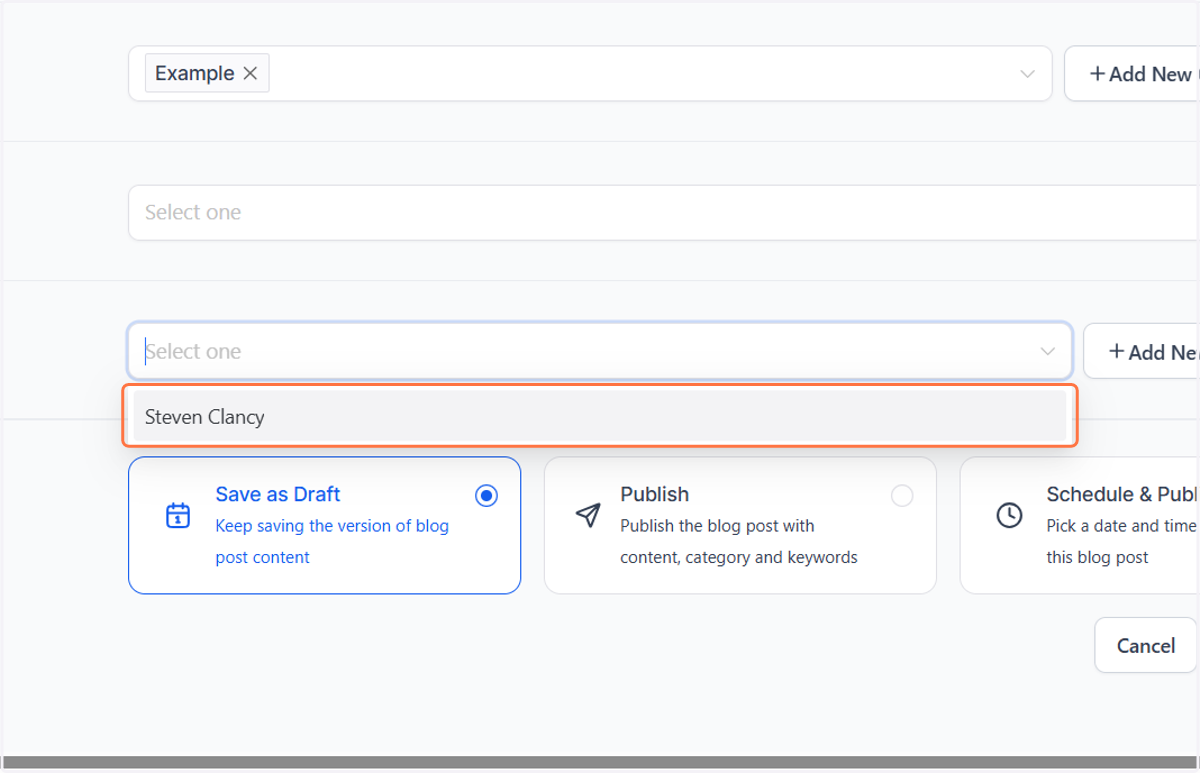
Task: Click the Publish card description text
Action: pos(739,542)
